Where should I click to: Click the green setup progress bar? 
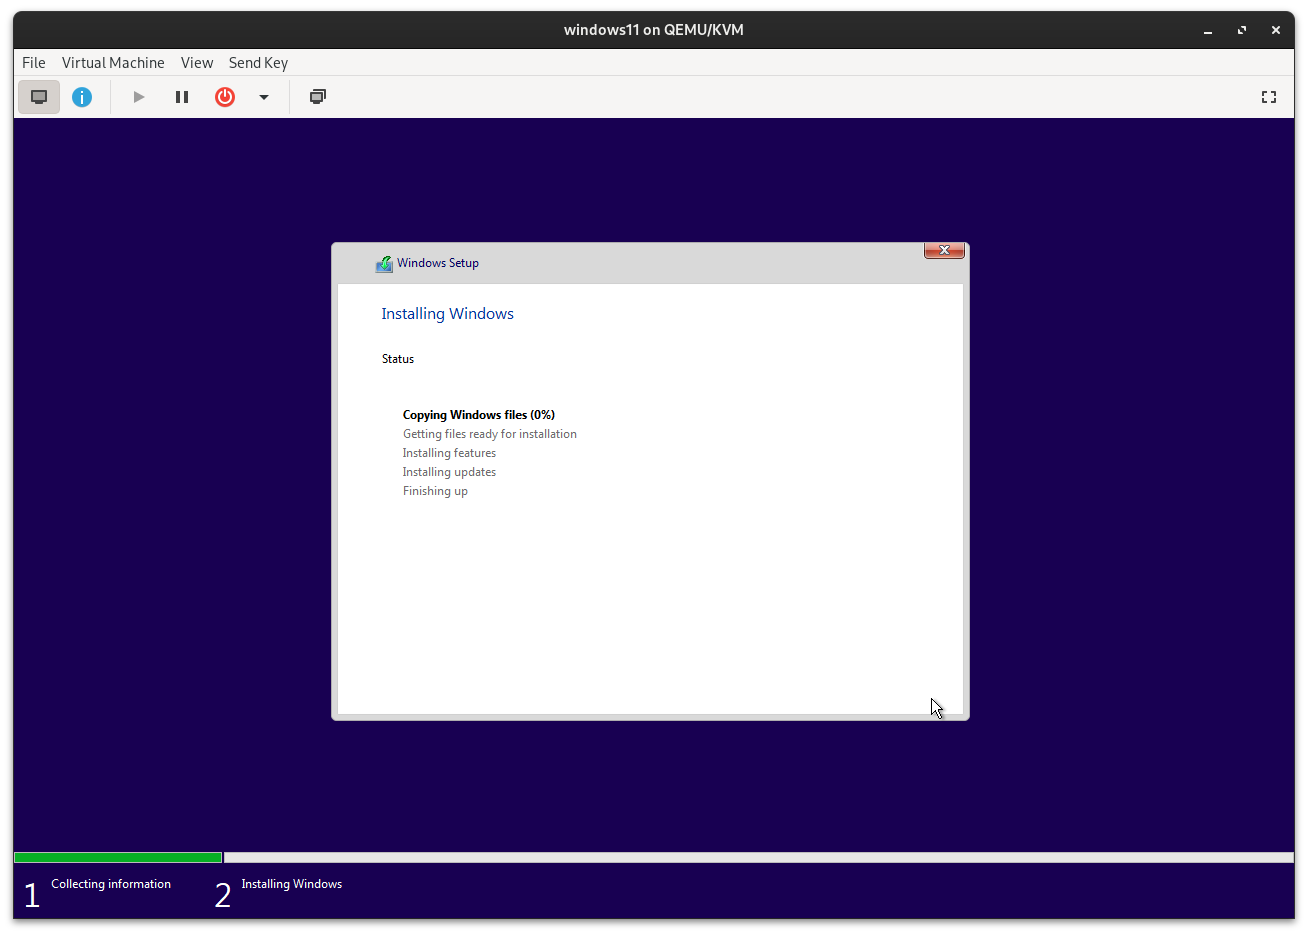click(x=118, y=857)
